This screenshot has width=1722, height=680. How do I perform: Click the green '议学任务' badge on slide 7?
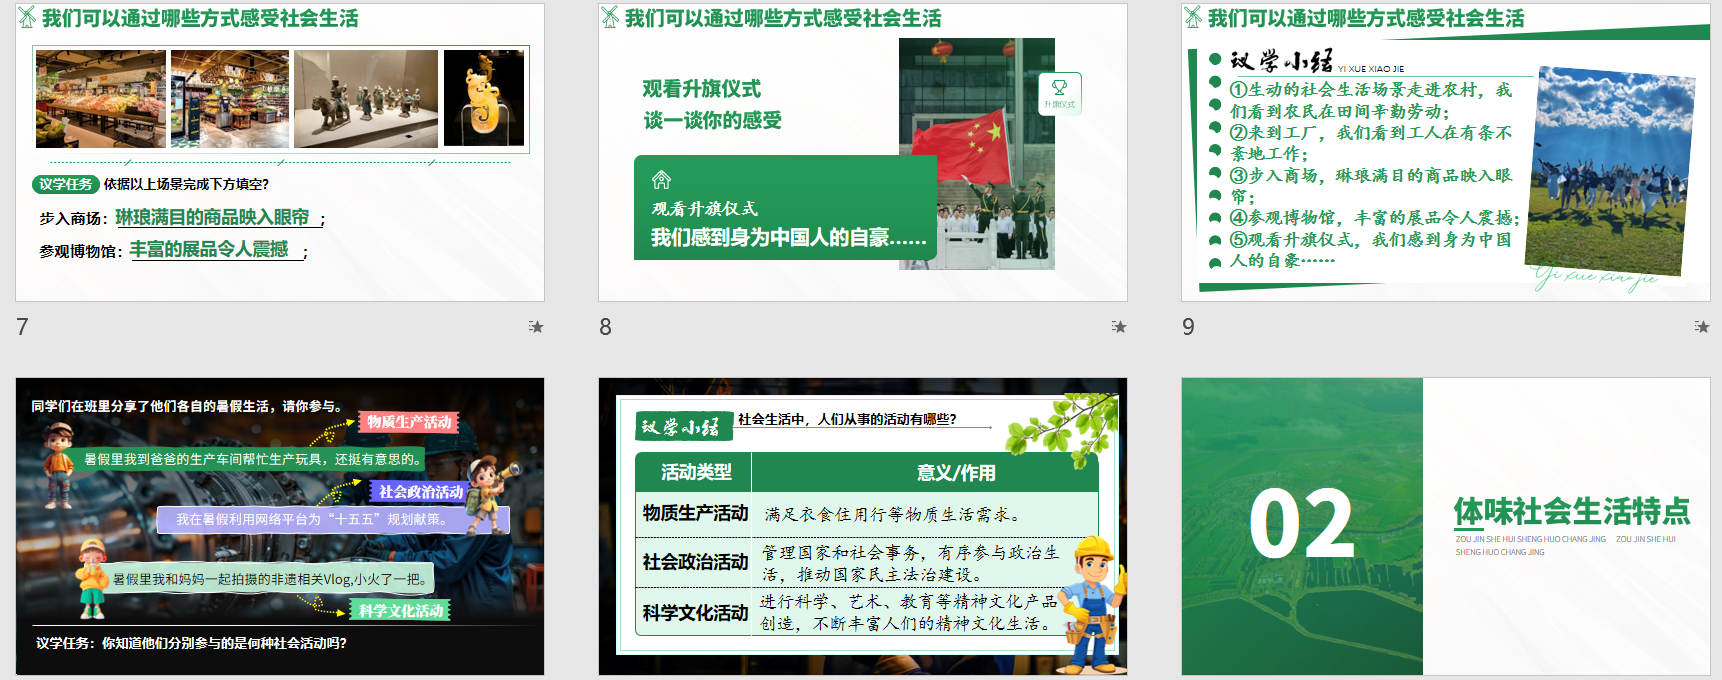pos(65,184)
